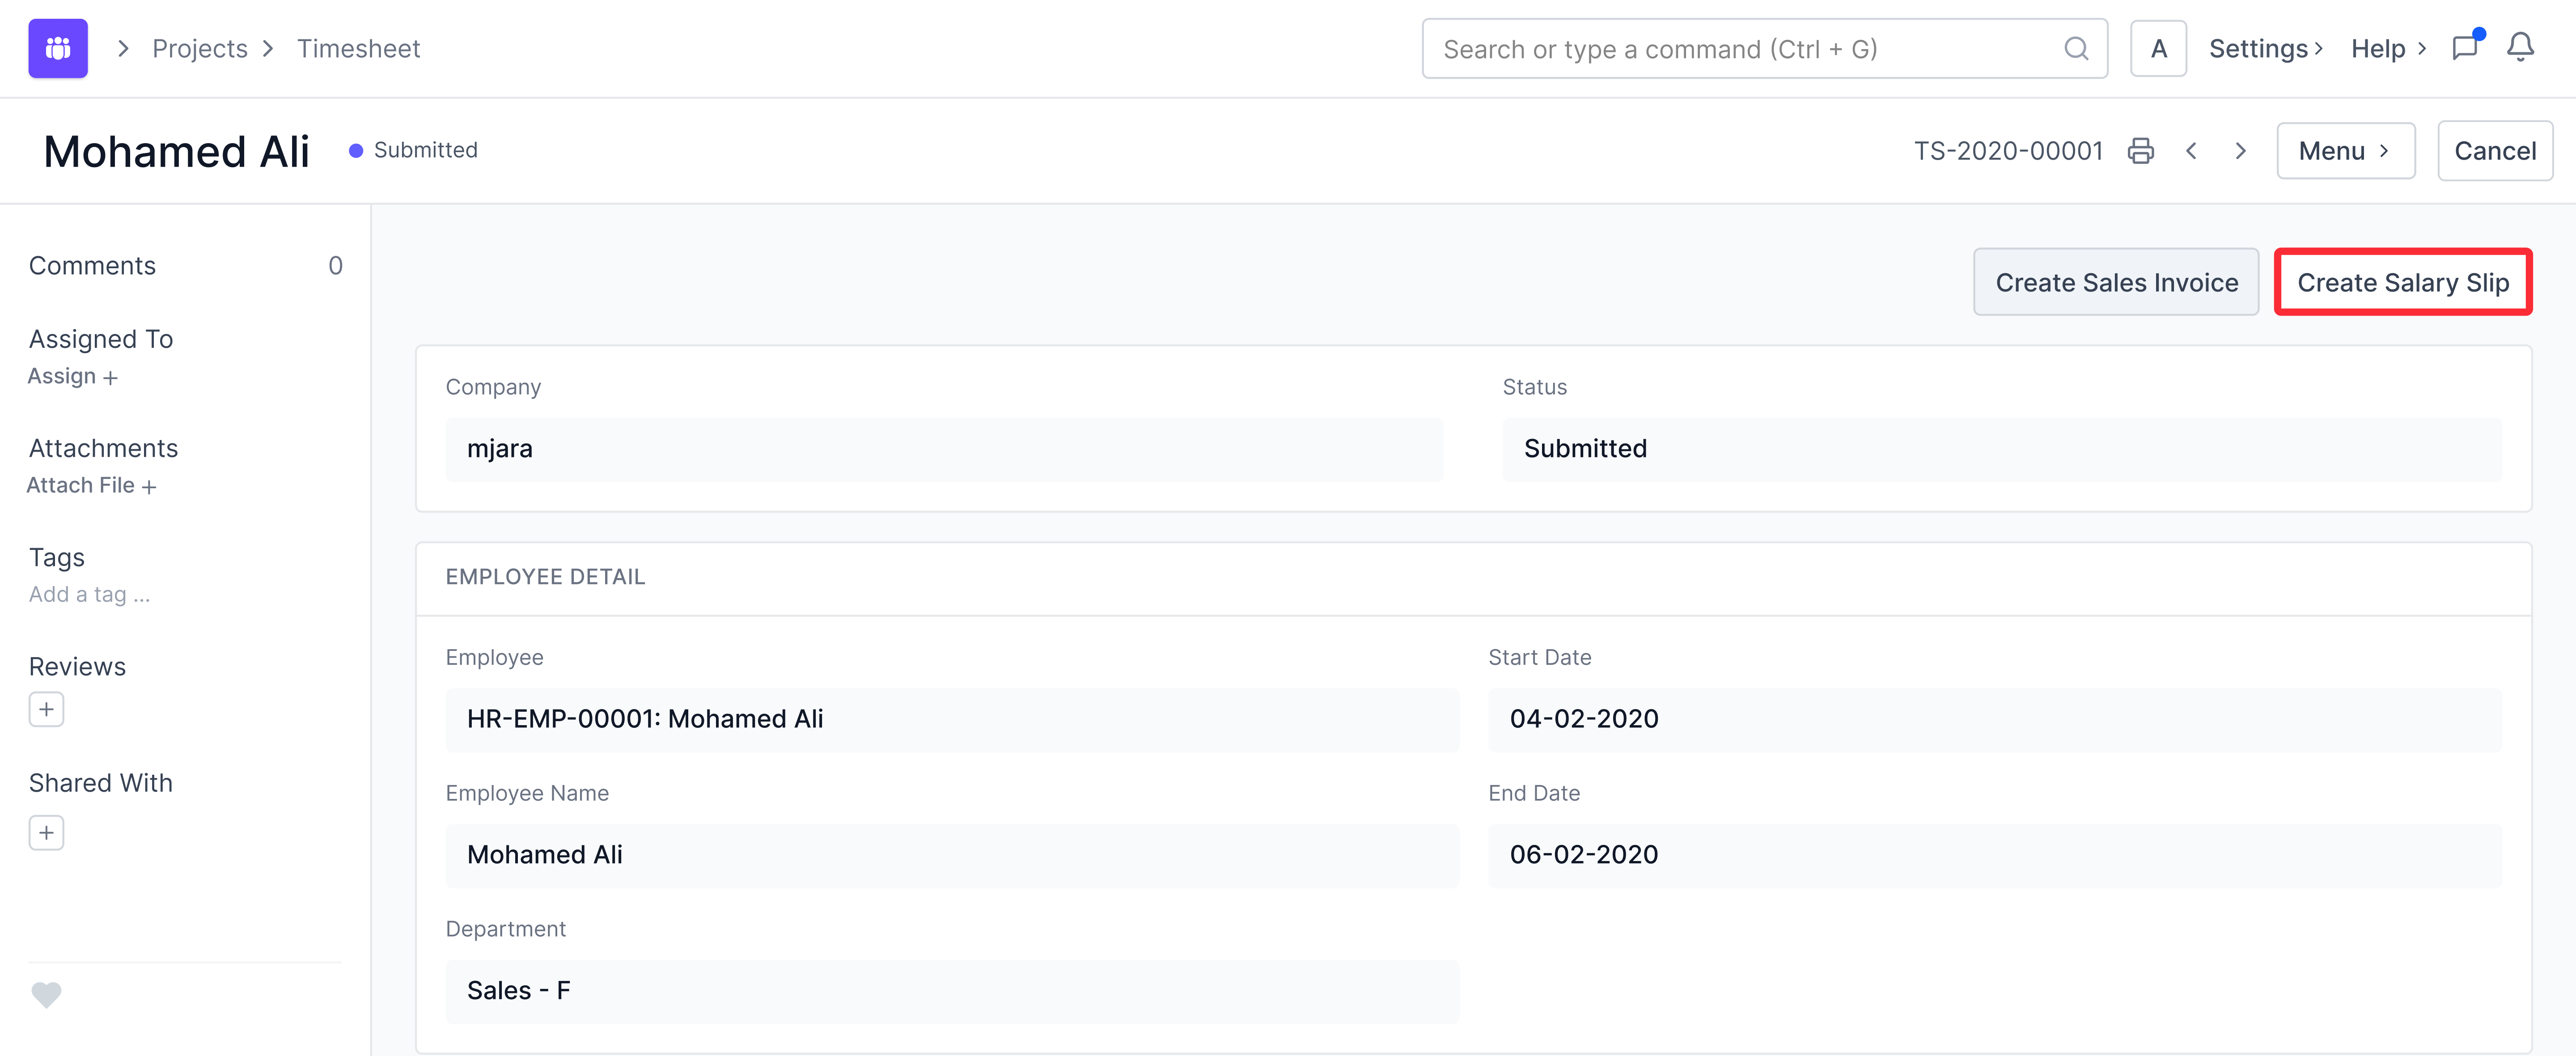The width and height of the screenshot is (2576, 1056).
Task: Go to Projects via breadcrumb
Action: 199,47
